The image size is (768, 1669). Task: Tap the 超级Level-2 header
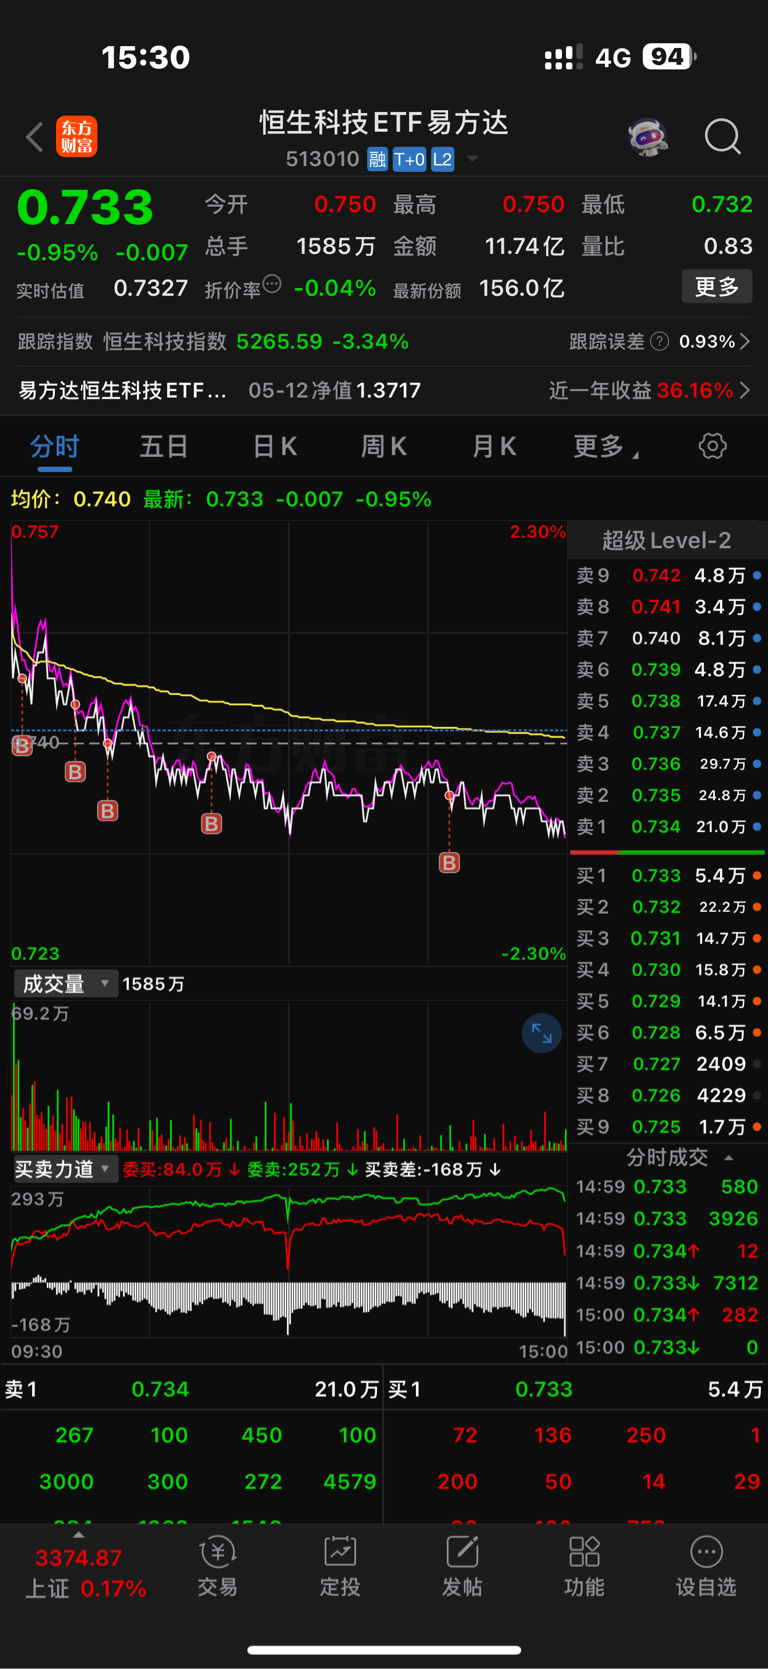pos(667,541)
